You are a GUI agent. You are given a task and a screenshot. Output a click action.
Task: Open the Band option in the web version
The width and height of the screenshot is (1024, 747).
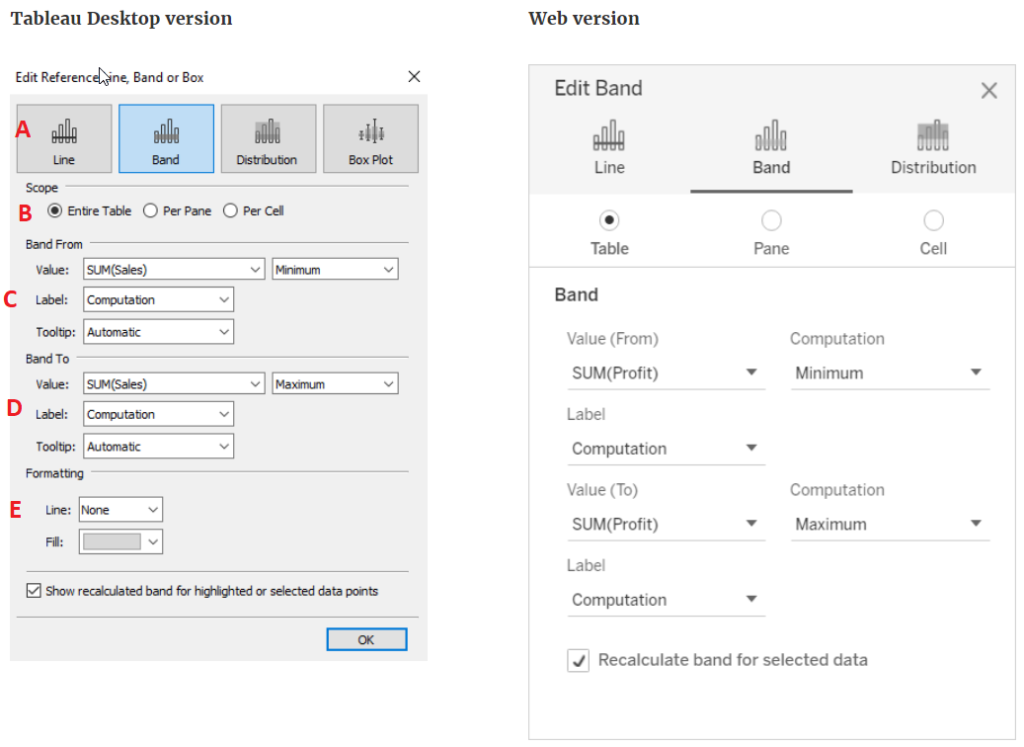(770, 146)
